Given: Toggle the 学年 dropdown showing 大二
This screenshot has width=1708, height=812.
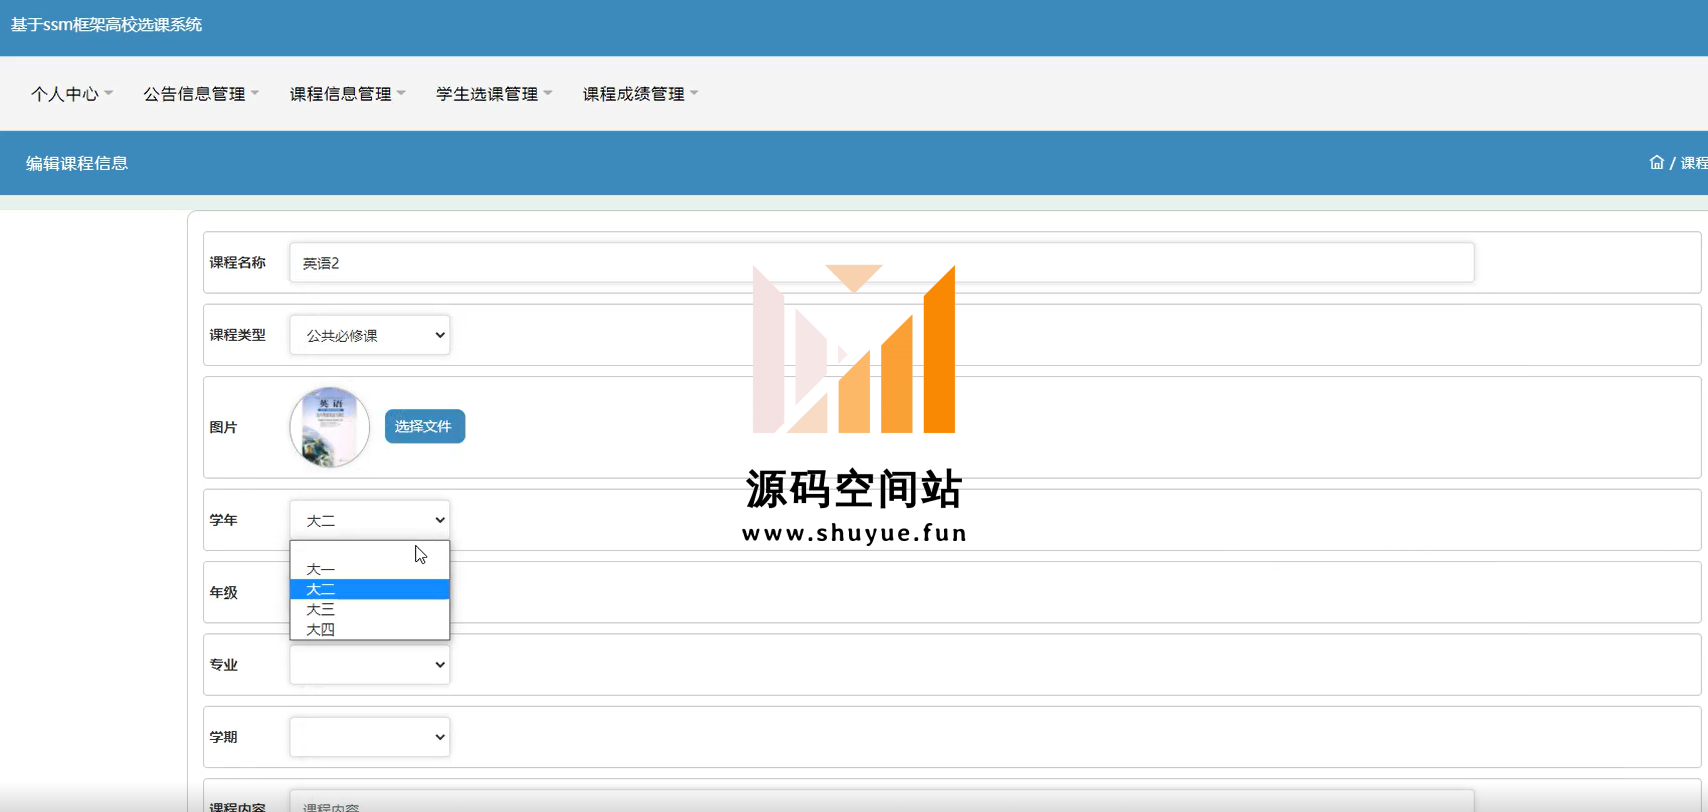Looking at the screenshot, I should (370, 520).
